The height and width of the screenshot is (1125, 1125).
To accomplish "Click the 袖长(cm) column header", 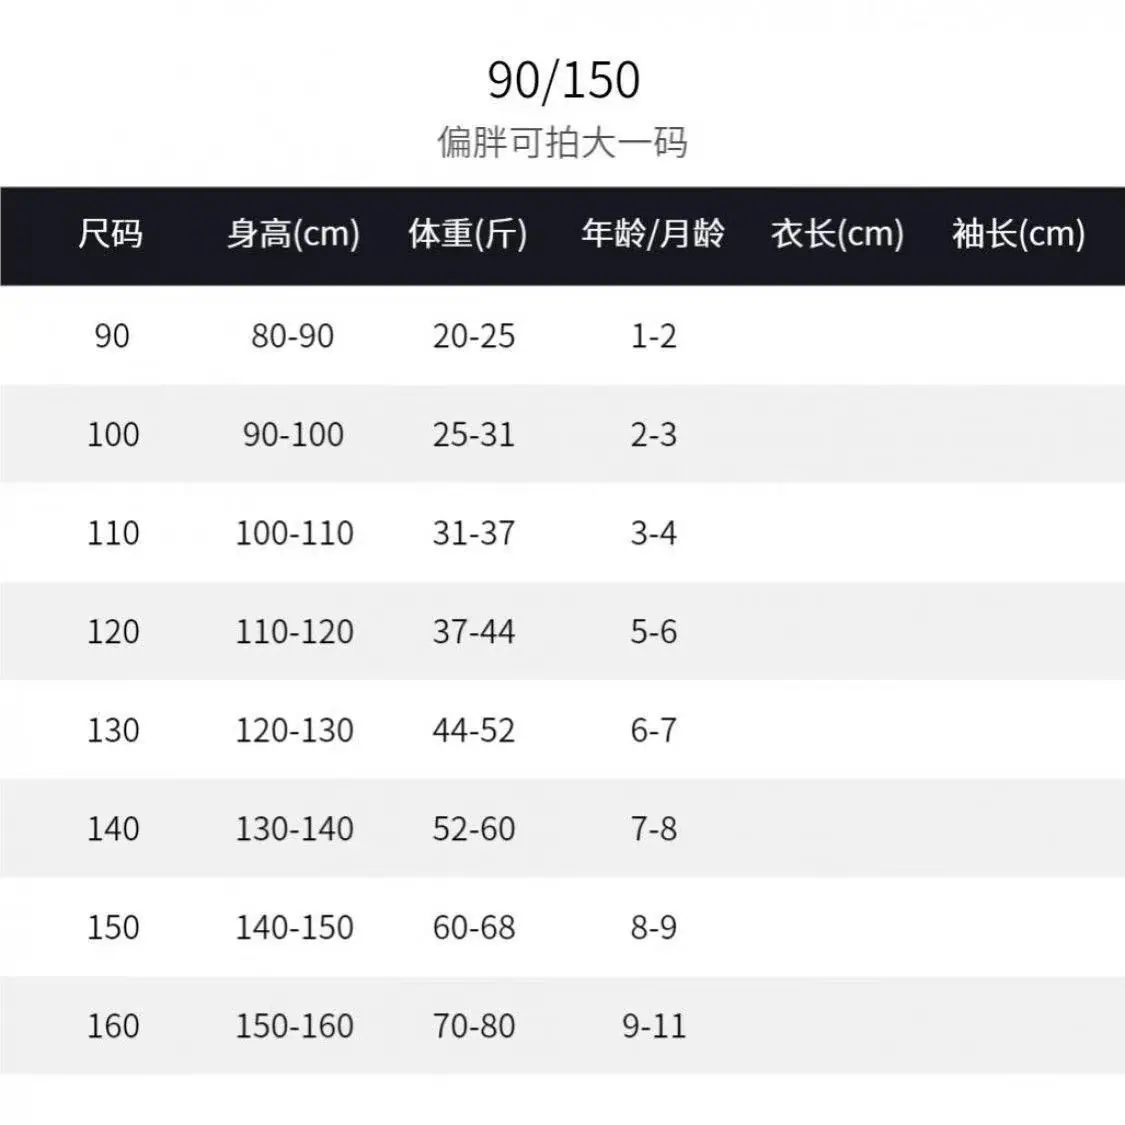I will (x=1019, y=234).
